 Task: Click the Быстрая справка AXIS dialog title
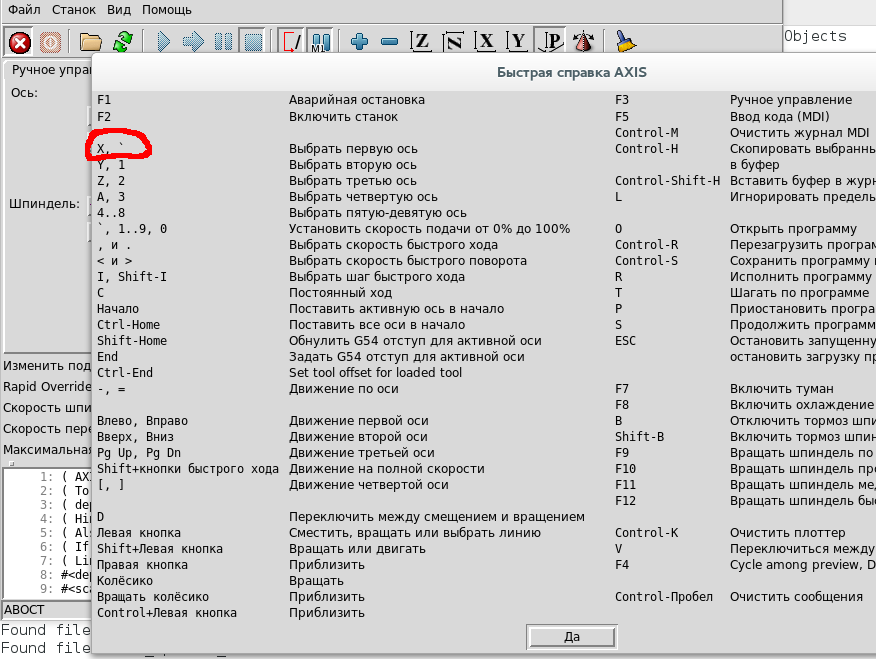click(572, 73)
